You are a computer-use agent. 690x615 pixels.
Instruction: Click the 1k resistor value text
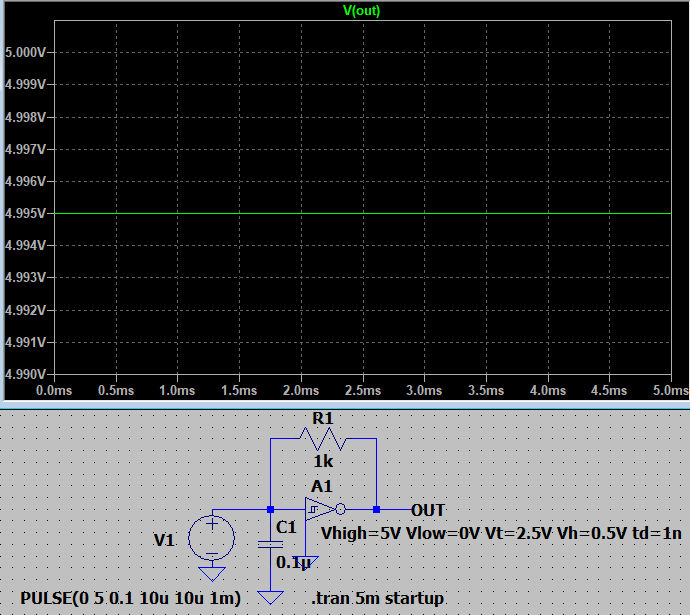click(x=322, y=464)
